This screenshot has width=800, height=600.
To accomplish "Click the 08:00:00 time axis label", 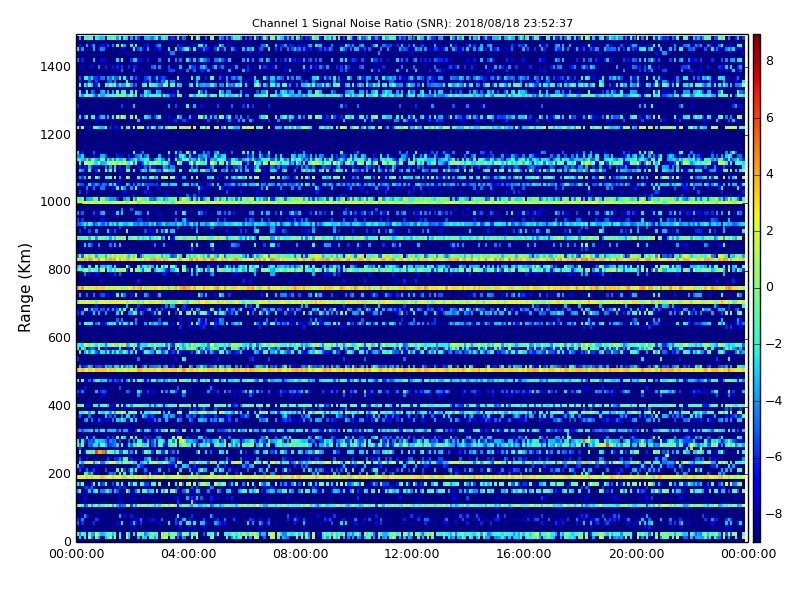I will click(301, 554).
